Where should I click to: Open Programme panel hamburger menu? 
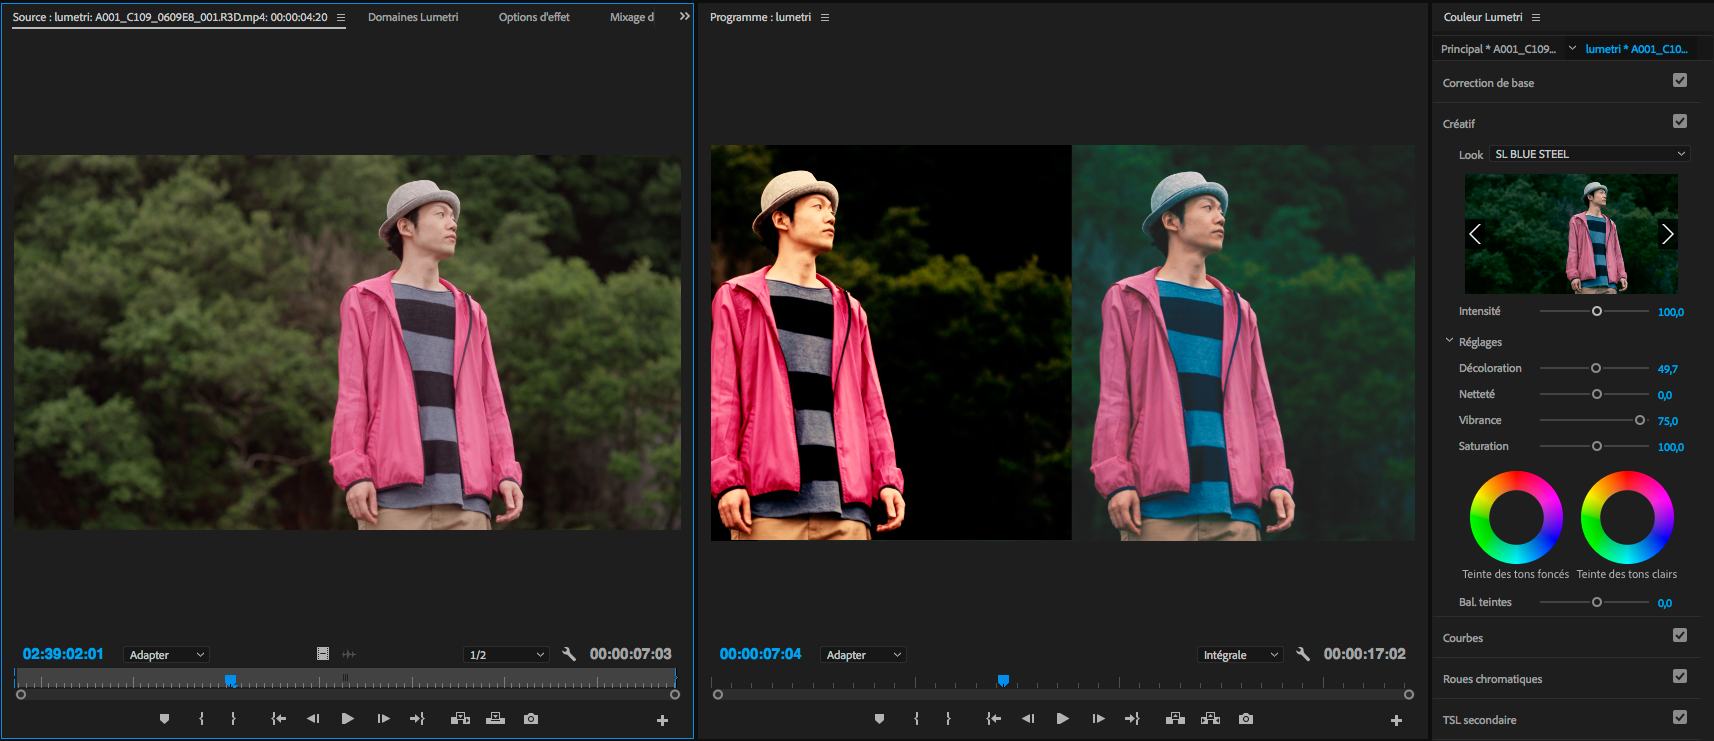tap(825, 18)
